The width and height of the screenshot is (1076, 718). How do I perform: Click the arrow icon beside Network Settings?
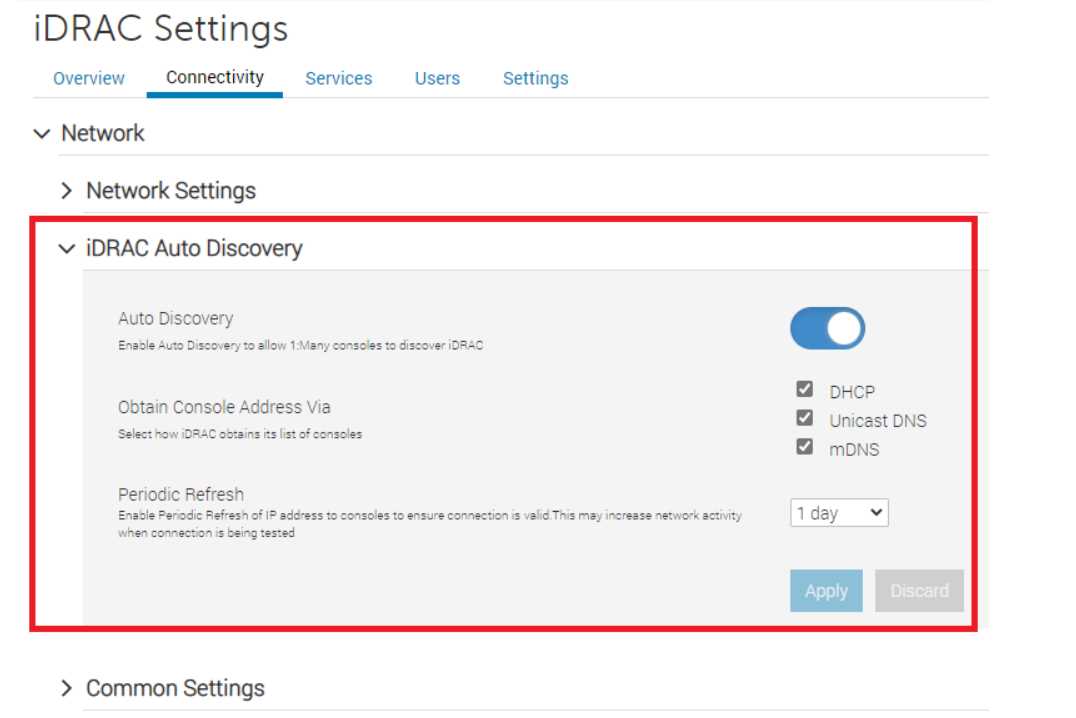(x=67, y=191)
